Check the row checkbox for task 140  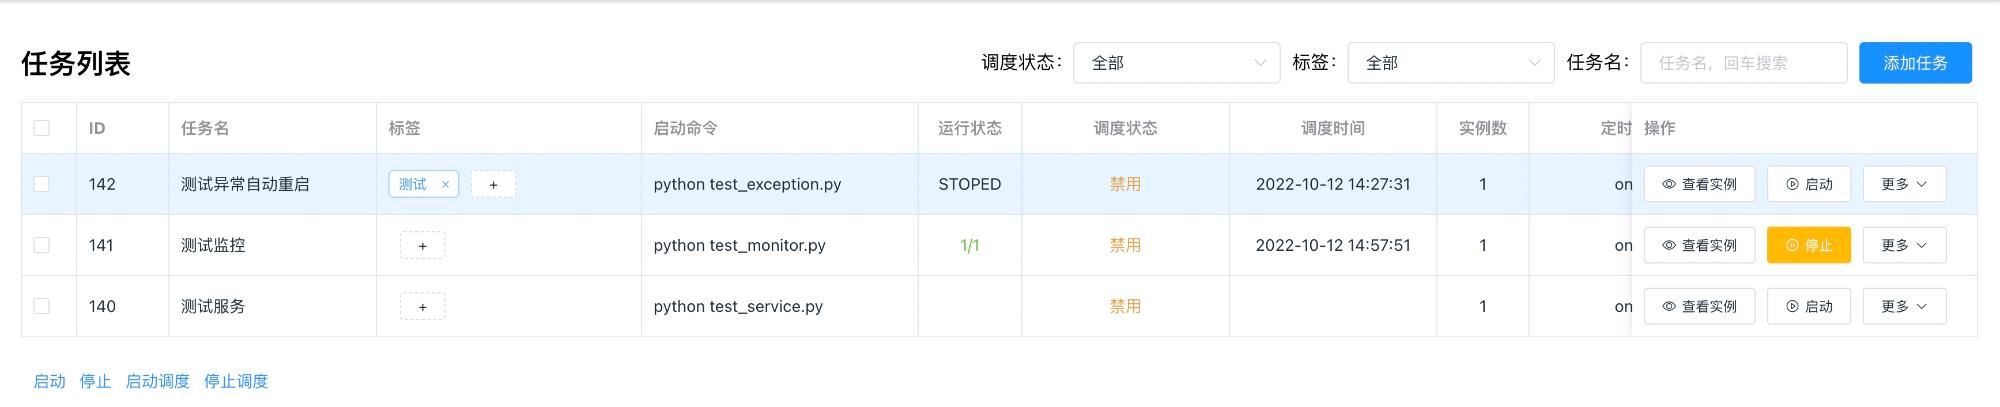point(41,306)
